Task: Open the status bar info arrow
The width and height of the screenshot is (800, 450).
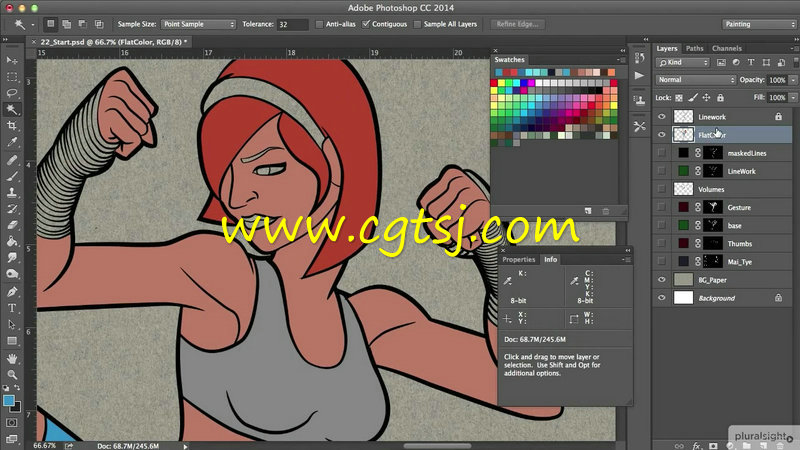Action: pos(185,446)
